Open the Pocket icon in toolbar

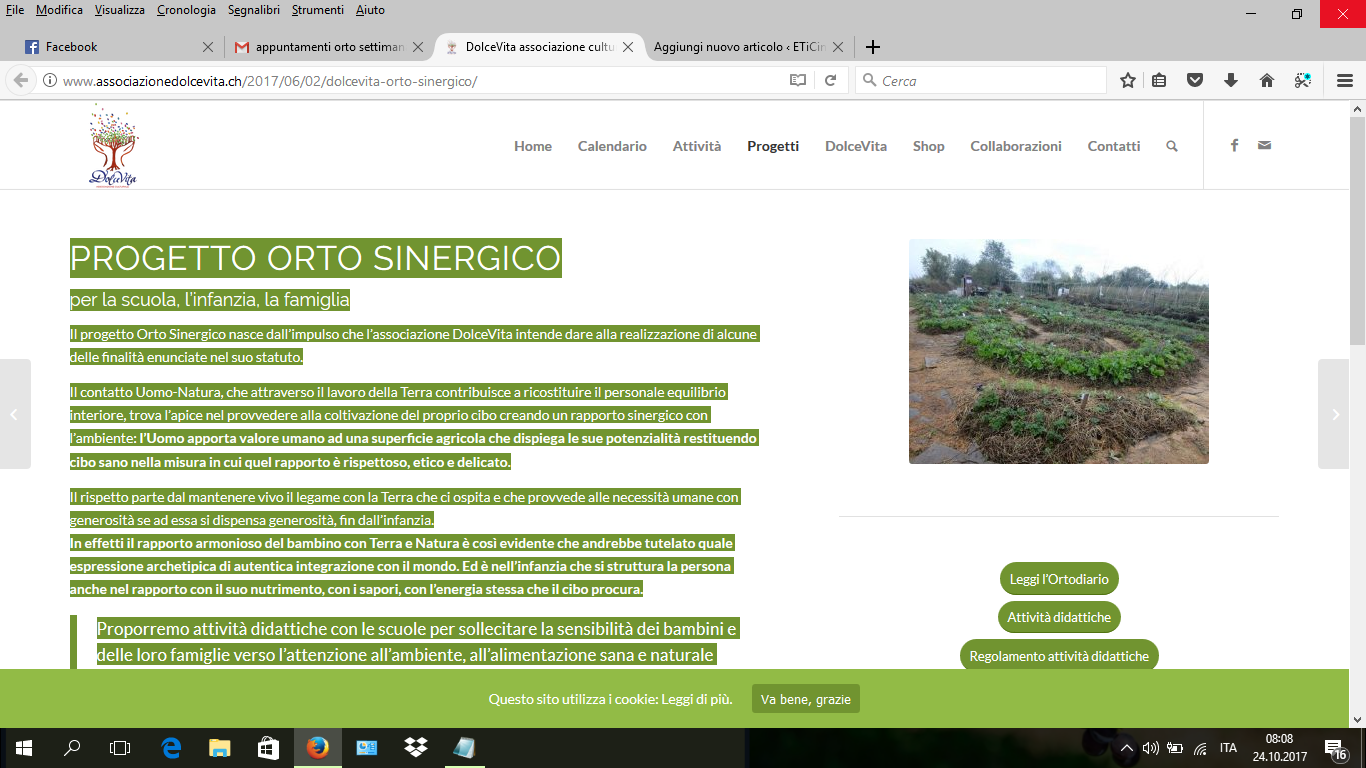tap(1195, 81)
